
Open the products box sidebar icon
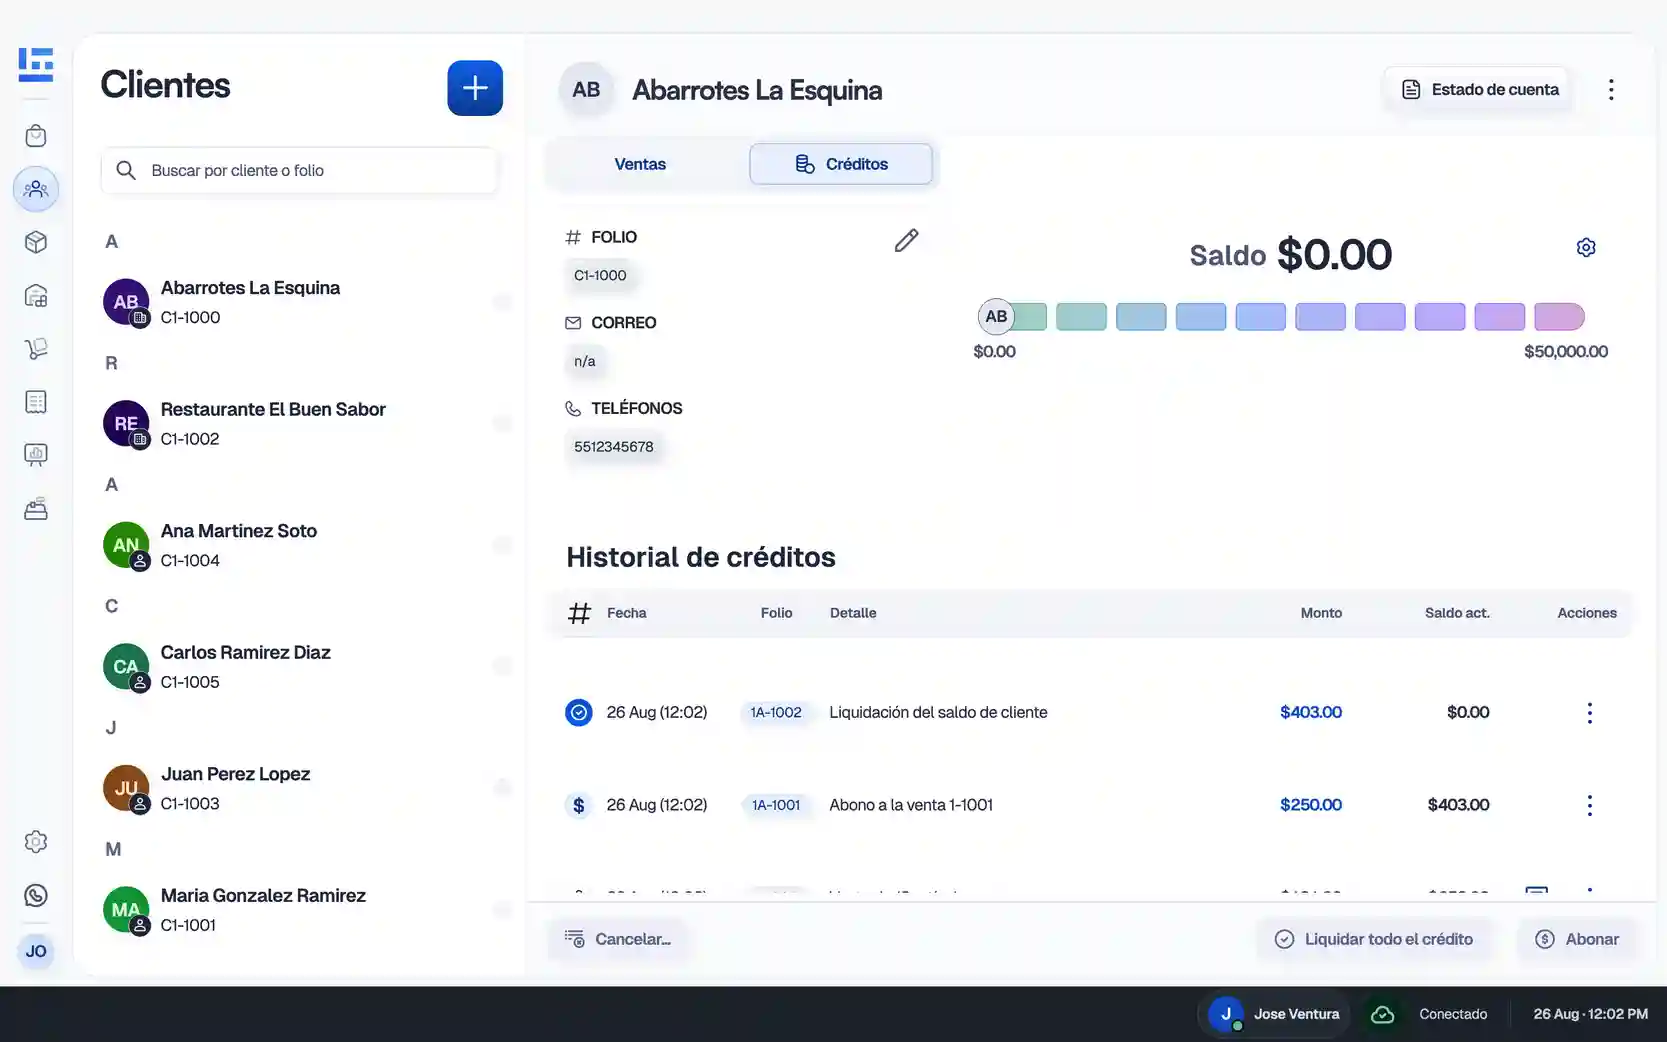click(36, 242)
